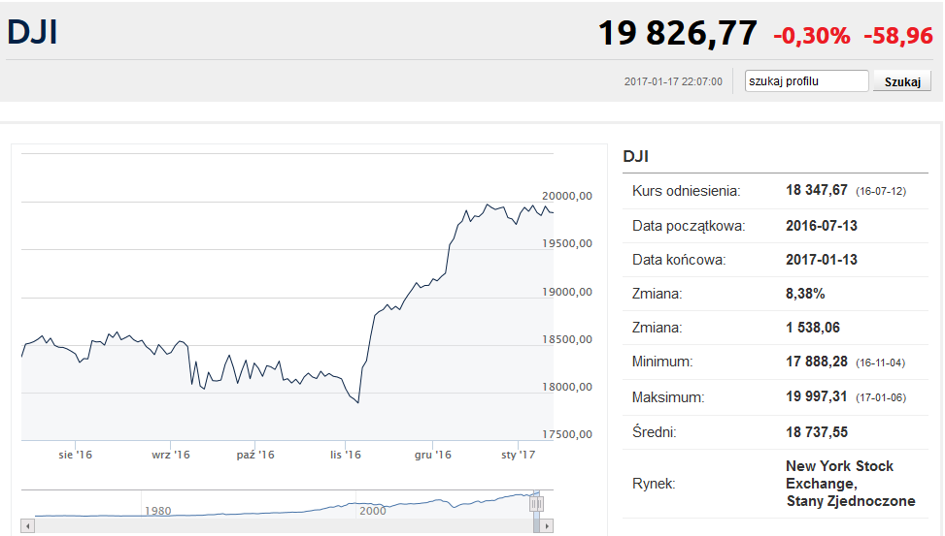Click the Maksimum row value 19 997,31
The width and height of the screenshot is (945, 536).
pos(816,397)
